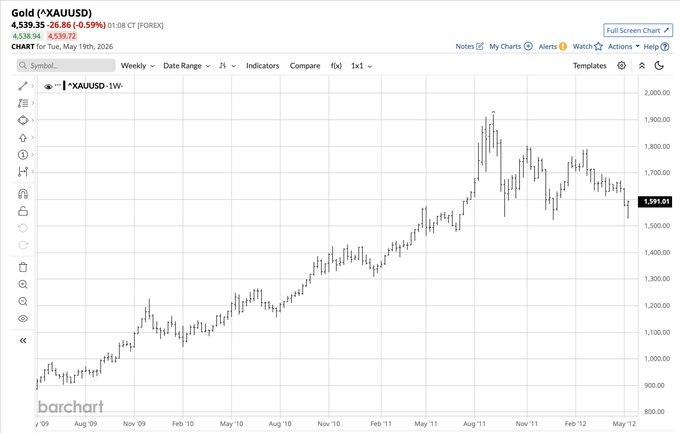Select the arrow marker tool

[x=23, y=138]
